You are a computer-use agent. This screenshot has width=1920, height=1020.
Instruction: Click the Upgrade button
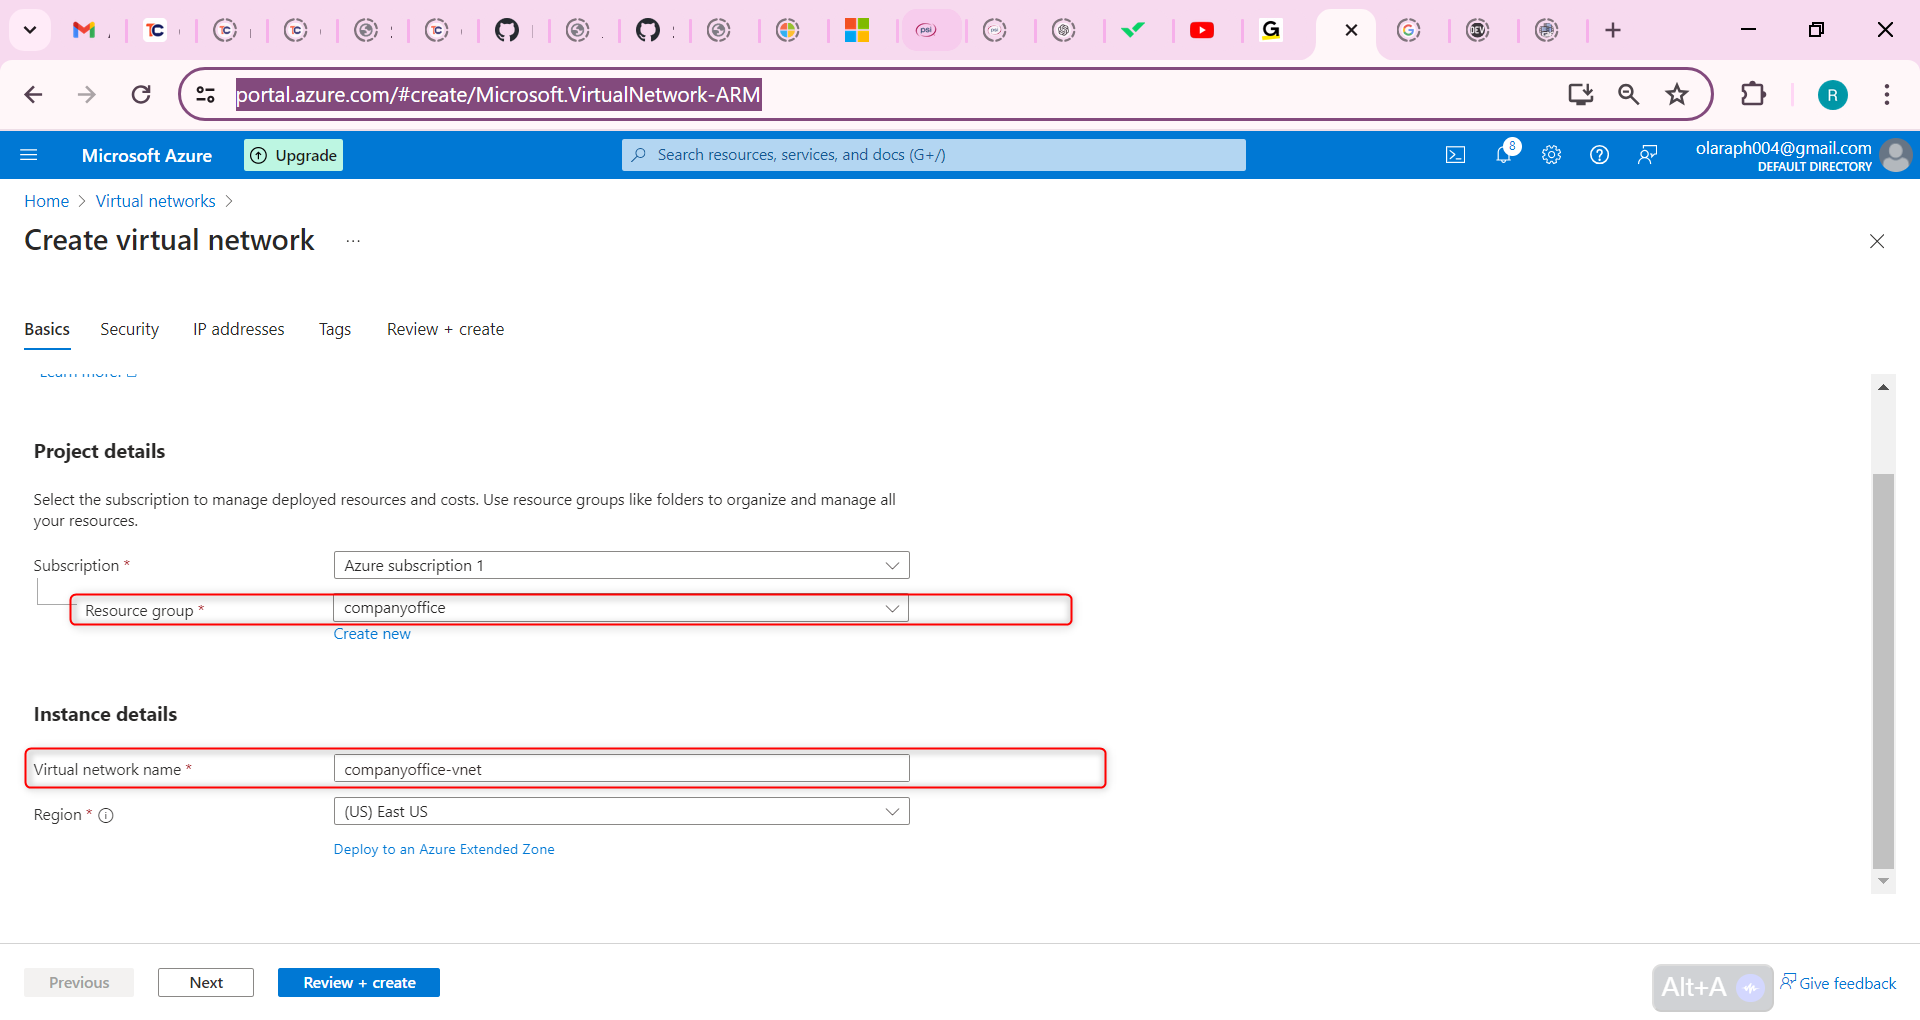[x=294, y=155]
